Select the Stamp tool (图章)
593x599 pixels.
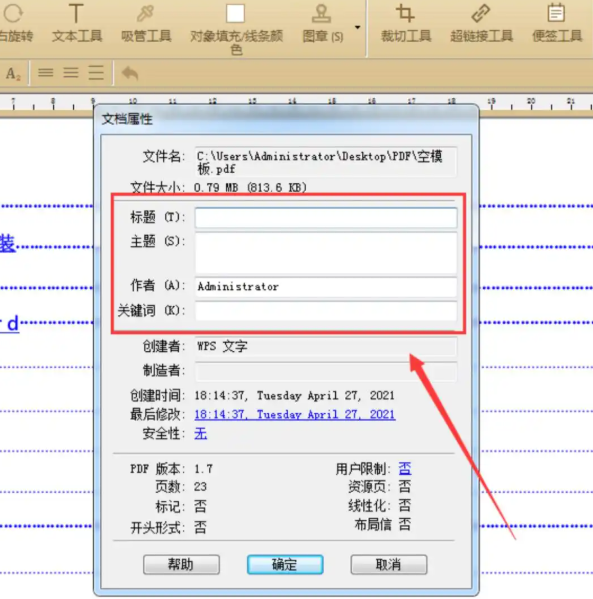pyautogui.click(x=322, y=24)
